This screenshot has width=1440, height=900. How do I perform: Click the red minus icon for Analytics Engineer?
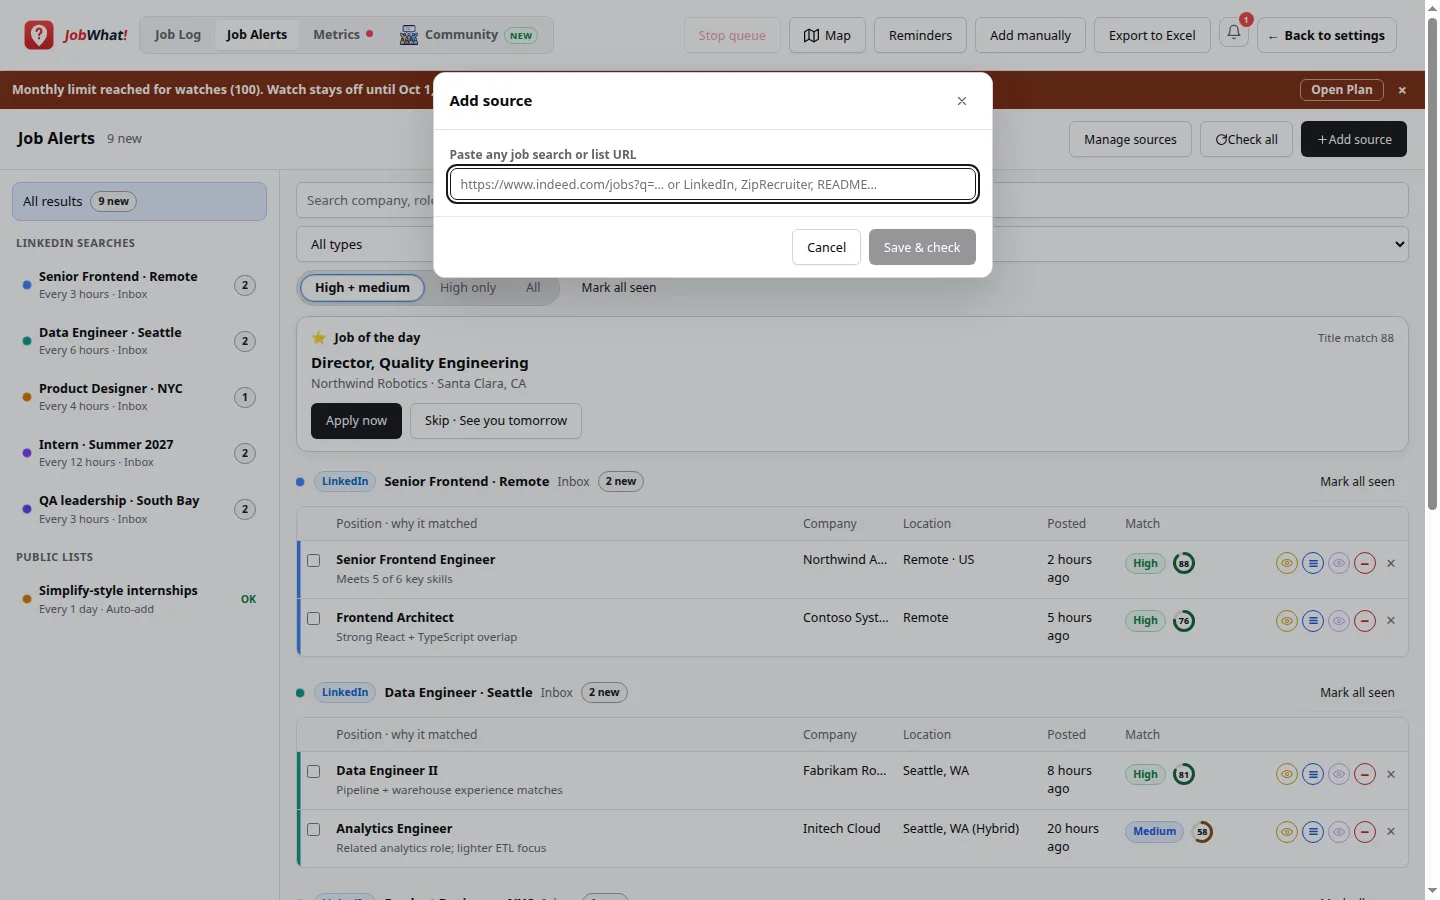pos(1365,832)
